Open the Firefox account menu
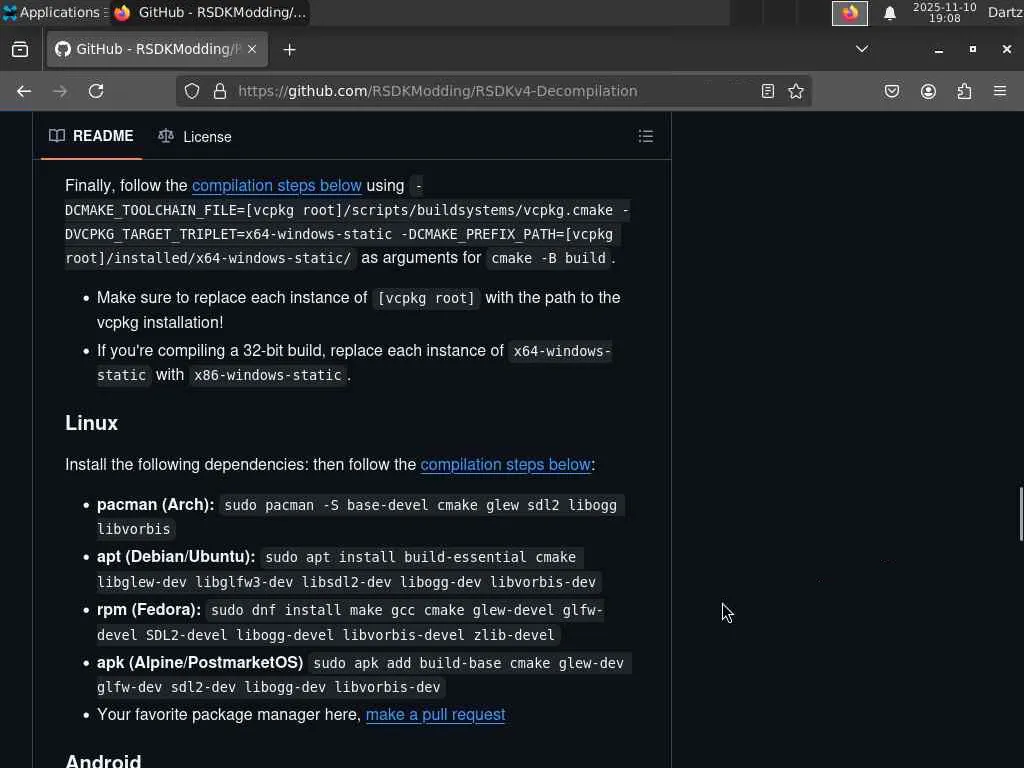The image size is (1024, 768). click(928, 91)
